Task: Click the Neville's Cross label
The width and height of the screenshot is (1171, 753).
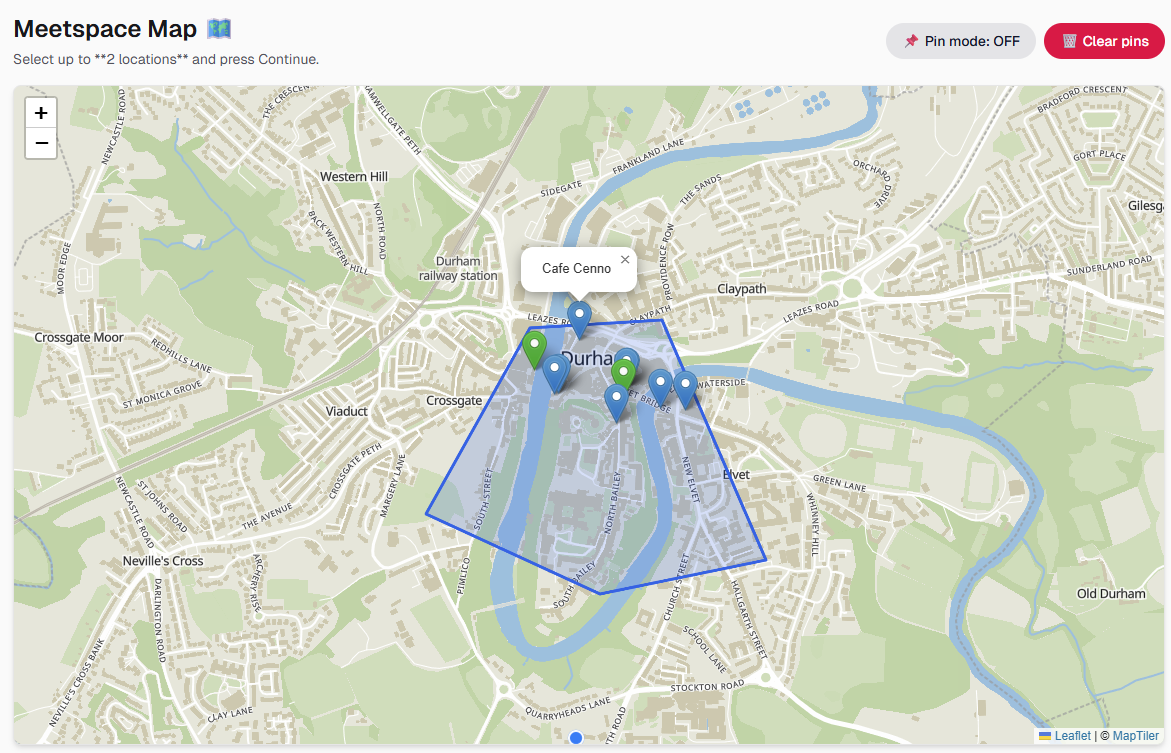Action: pos(163,561)
